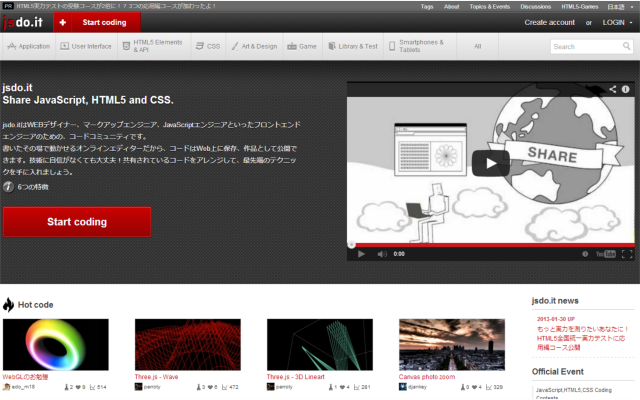Select HTML5 Elements & API category
Screen dimensions: 640x400
coord(154,47)
